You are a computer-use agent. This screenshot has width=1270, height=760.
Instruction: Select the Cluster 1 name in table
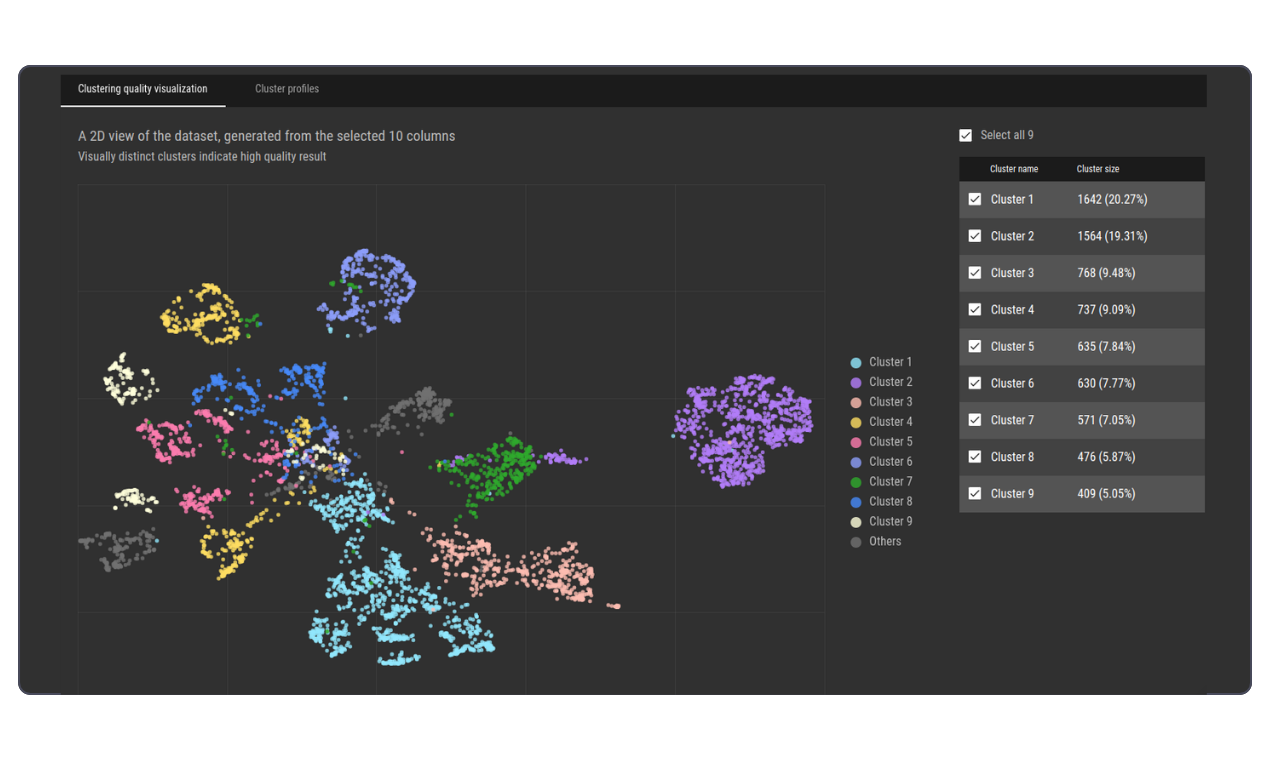tap(1012, 199)
